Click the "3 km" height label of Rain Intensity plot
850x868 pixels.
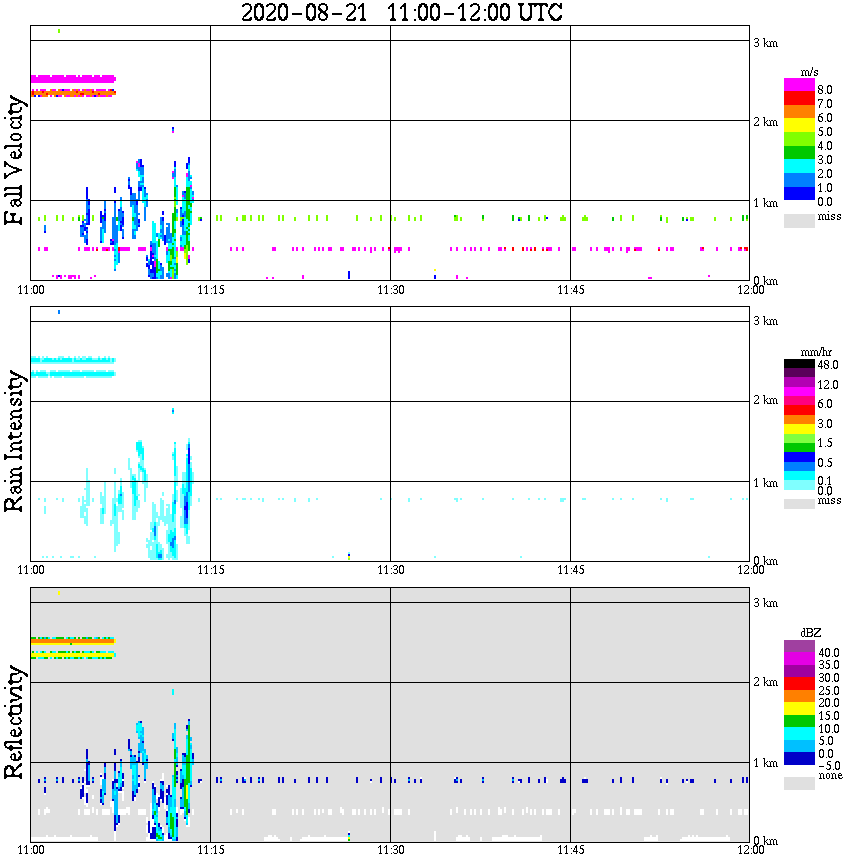(x=765, y=321)
